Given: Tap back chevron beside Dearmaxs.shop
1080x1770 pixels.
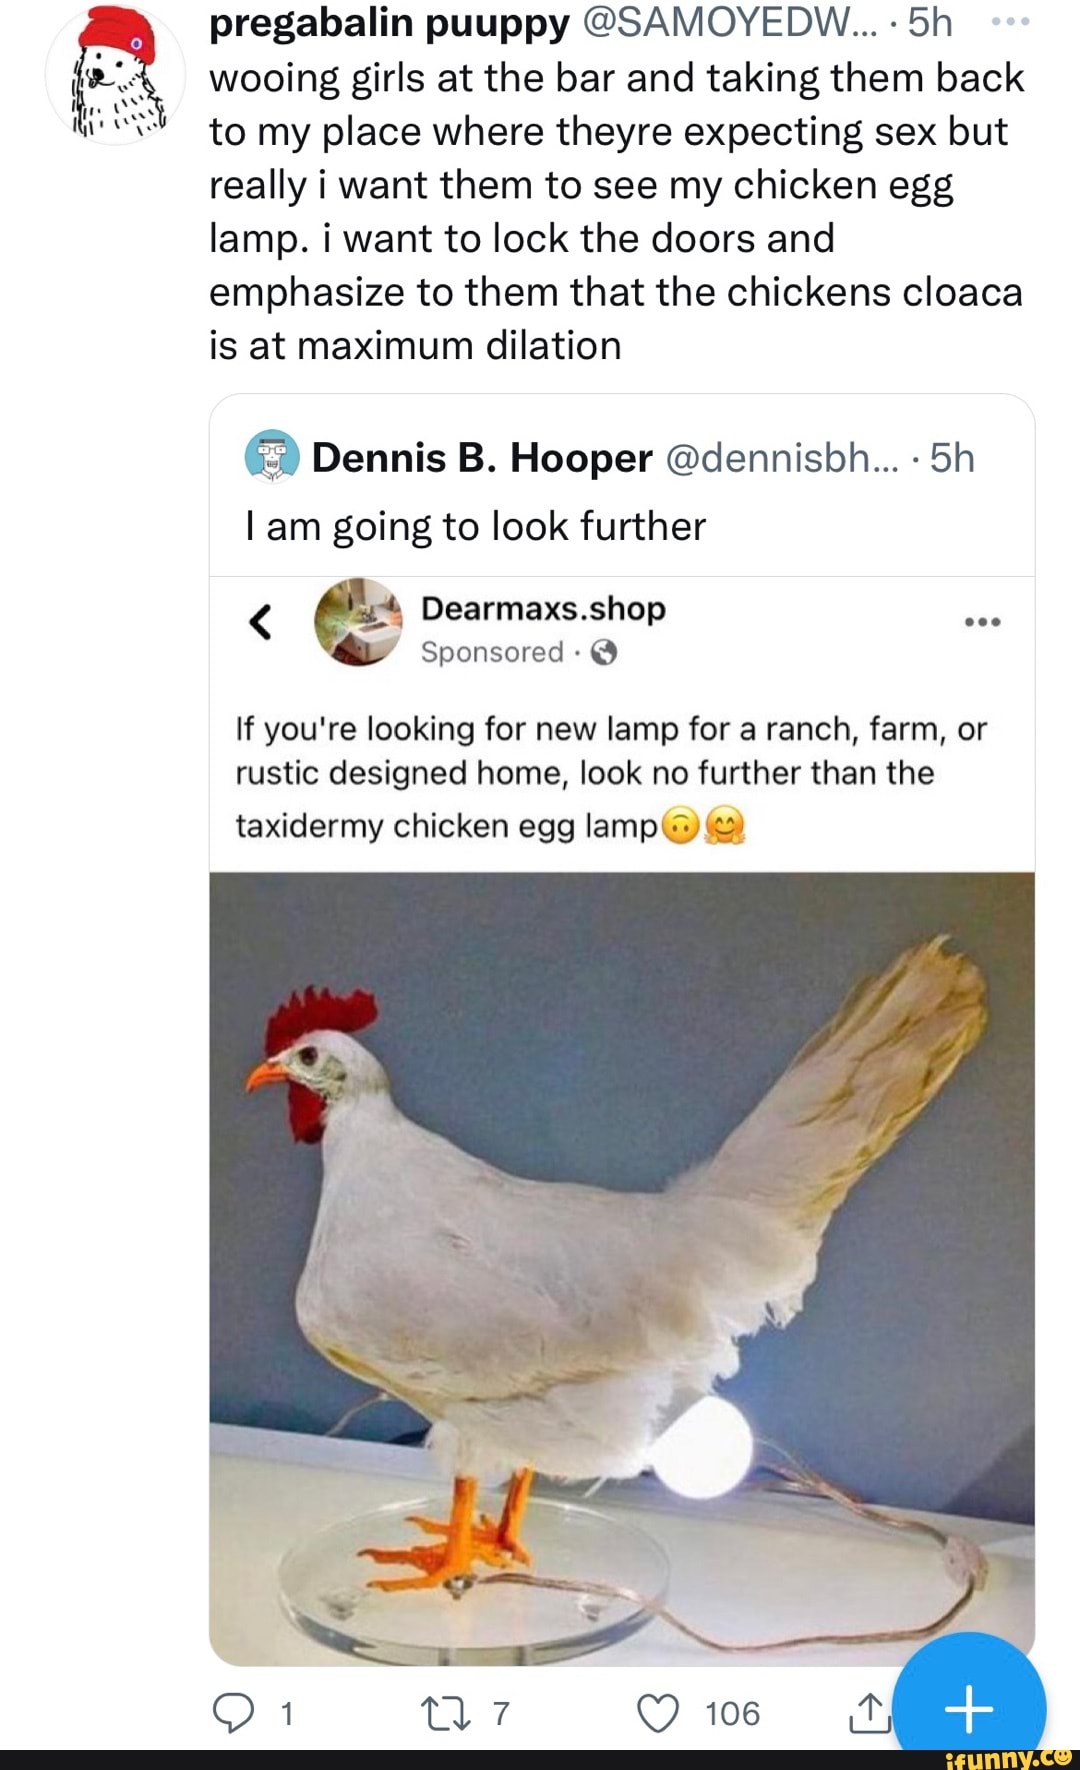Looking at the screenshot, I should (259, 623).
